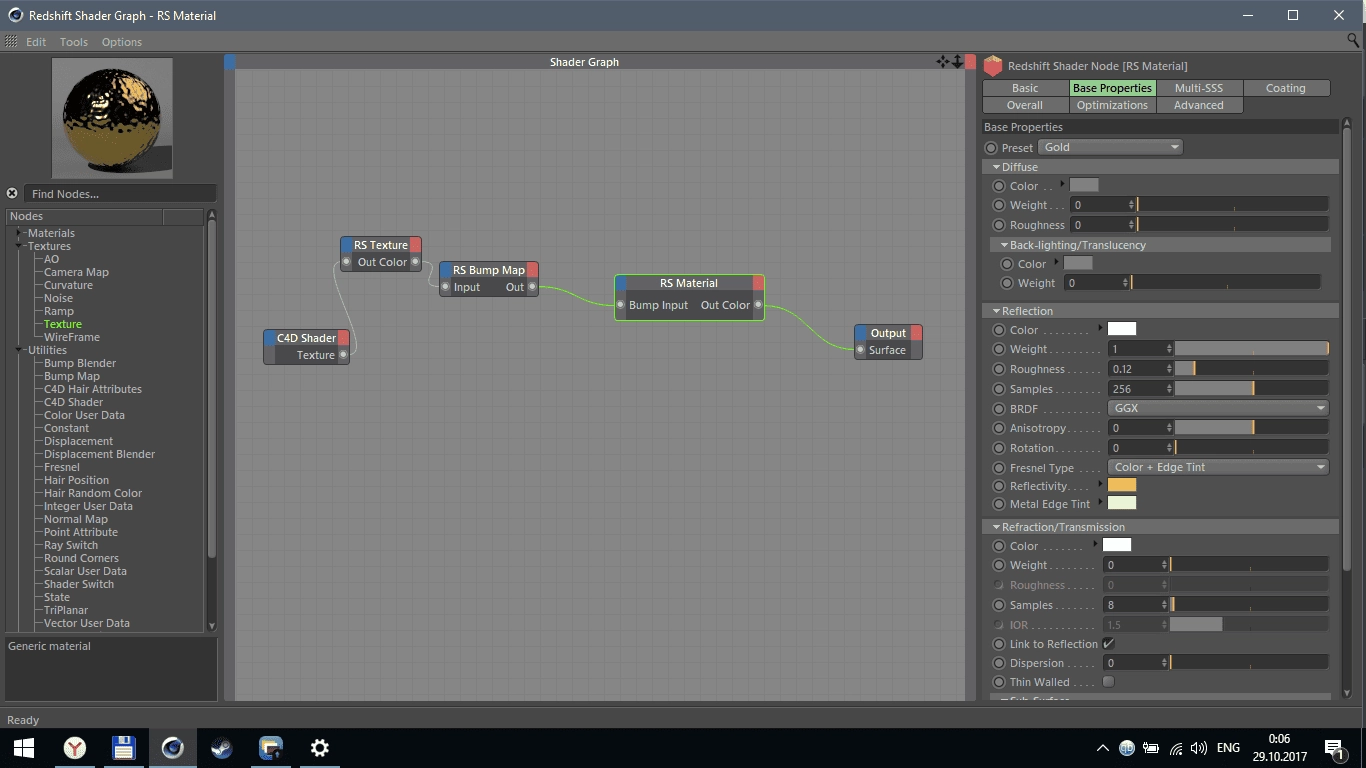Toggle the Preset animation radio dot
The image size is (1366, 768).
pos(991,148)
